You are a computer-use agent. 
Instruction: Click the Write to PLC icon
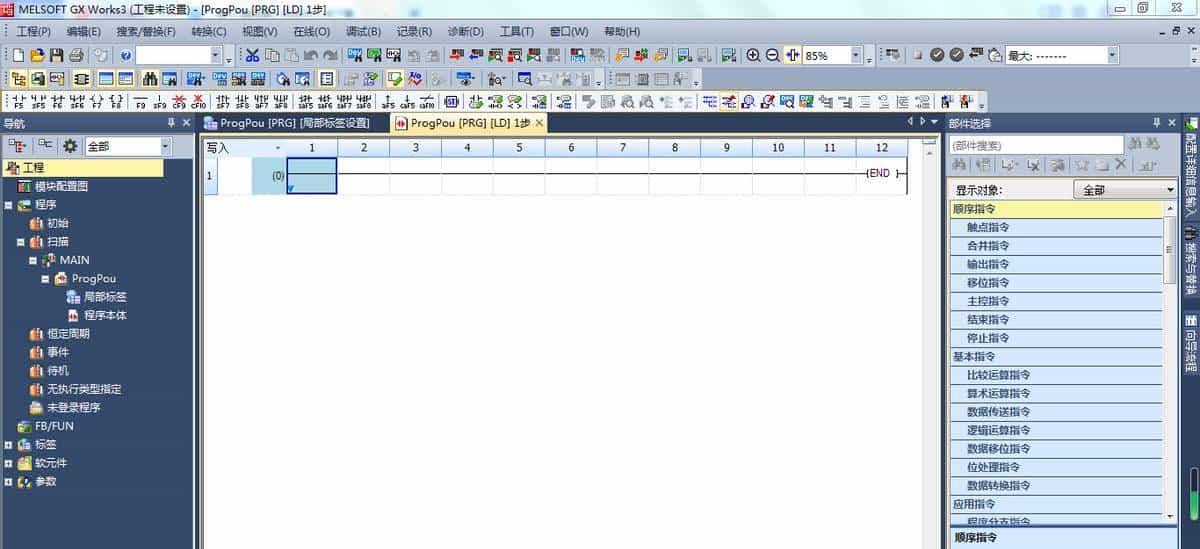tap(456, 55)
